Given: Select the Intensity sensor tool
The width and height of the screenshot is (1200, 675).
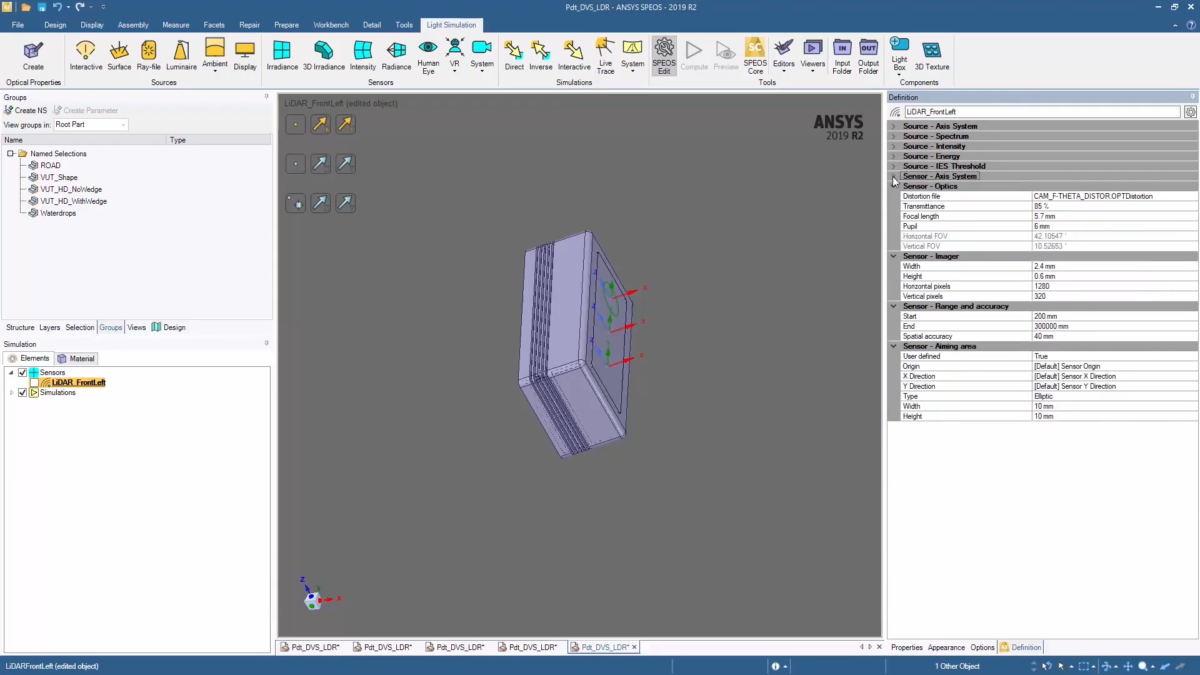Looking at the screenshot, I should pos(363,55).
